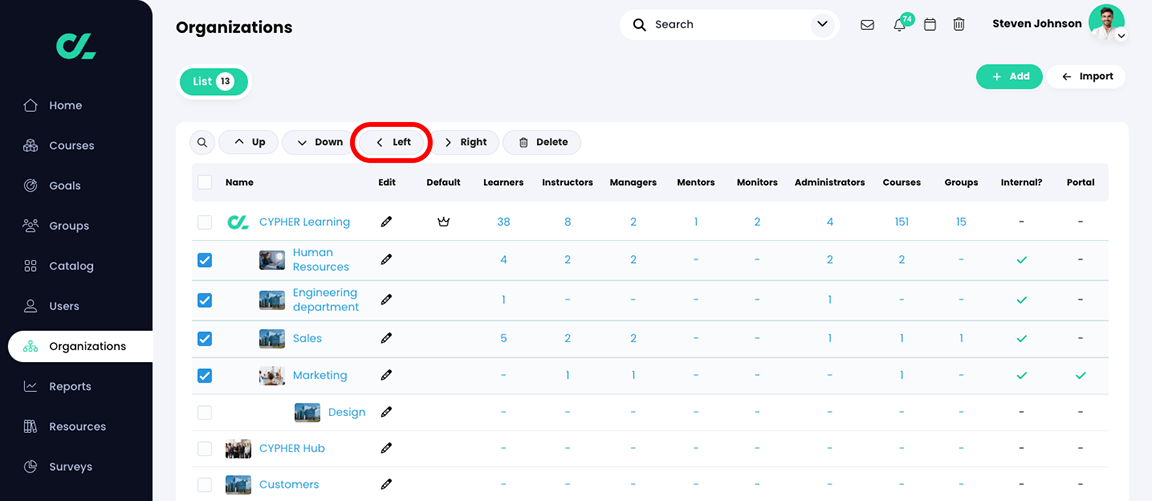Open Resources in the sidebar
This screenshot has height=501, width=1152.
(77, 426)
